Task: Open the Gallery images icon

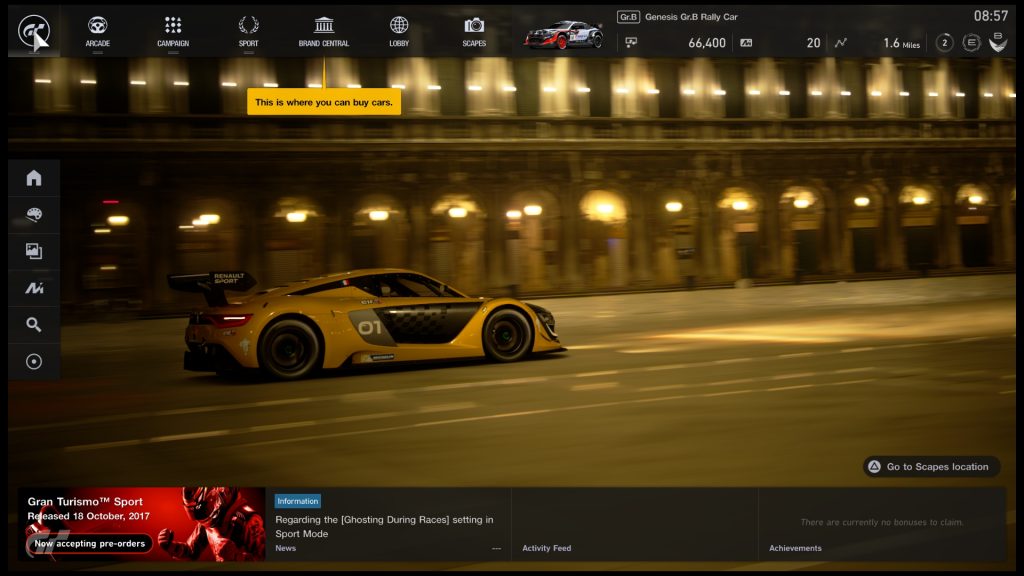Action: [x=34, y=251]
